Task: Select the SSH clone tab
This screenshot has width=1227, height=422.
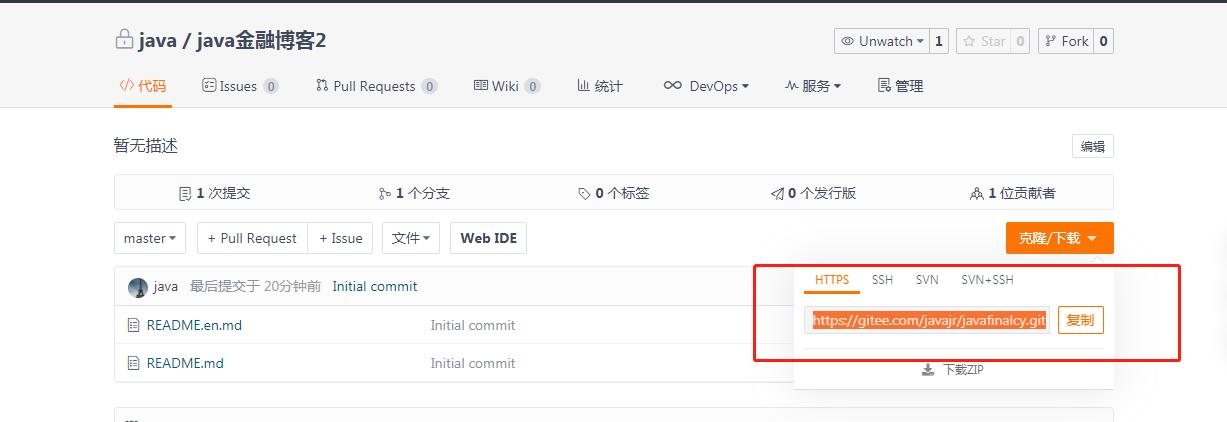Action: pyautogui.click(x=882, y=280)
